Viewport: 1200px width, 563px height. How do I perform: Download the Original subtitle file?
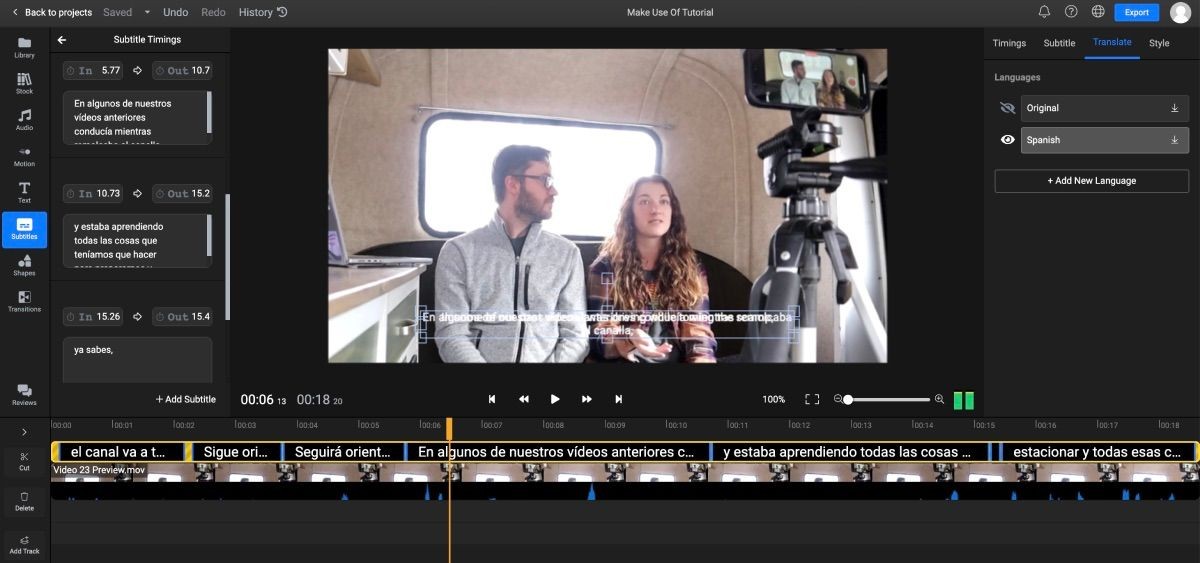point(1175,108)
